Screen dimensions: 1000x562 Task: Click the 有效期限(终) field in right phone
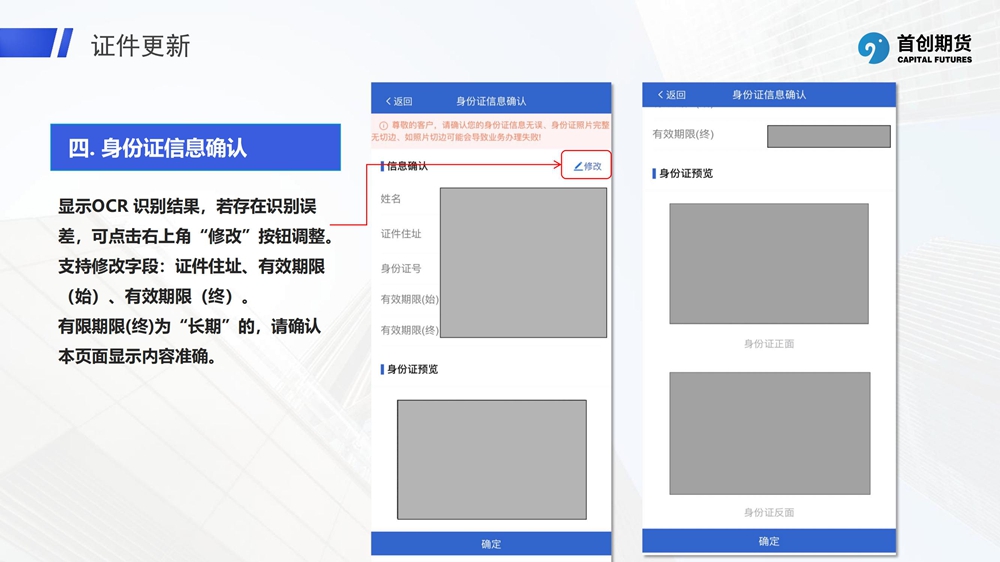point(828,136)
